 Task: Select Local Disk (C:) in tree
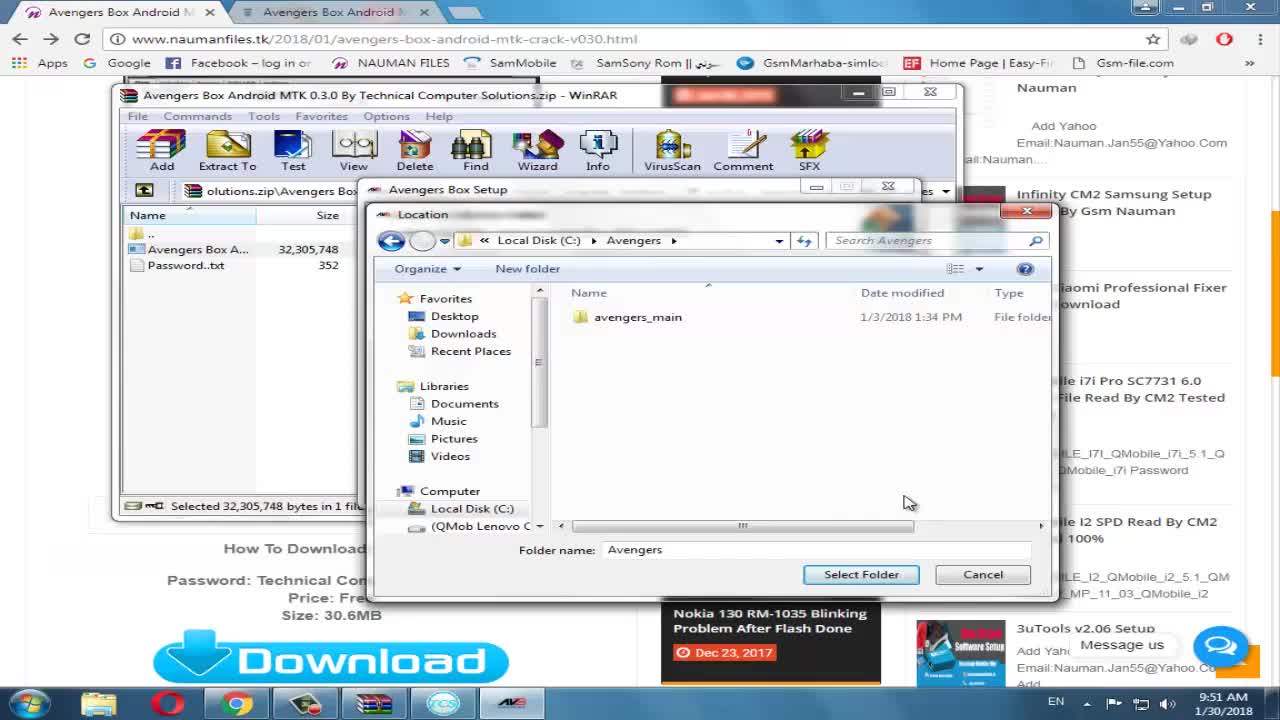[461, 509]
